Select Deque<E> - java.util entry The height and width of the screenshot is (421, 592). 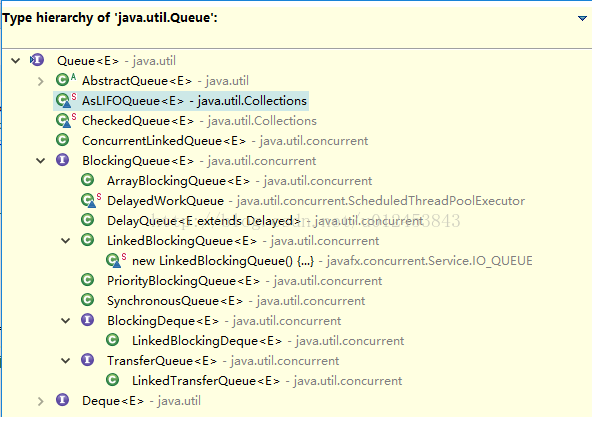[x=141, y=401]
